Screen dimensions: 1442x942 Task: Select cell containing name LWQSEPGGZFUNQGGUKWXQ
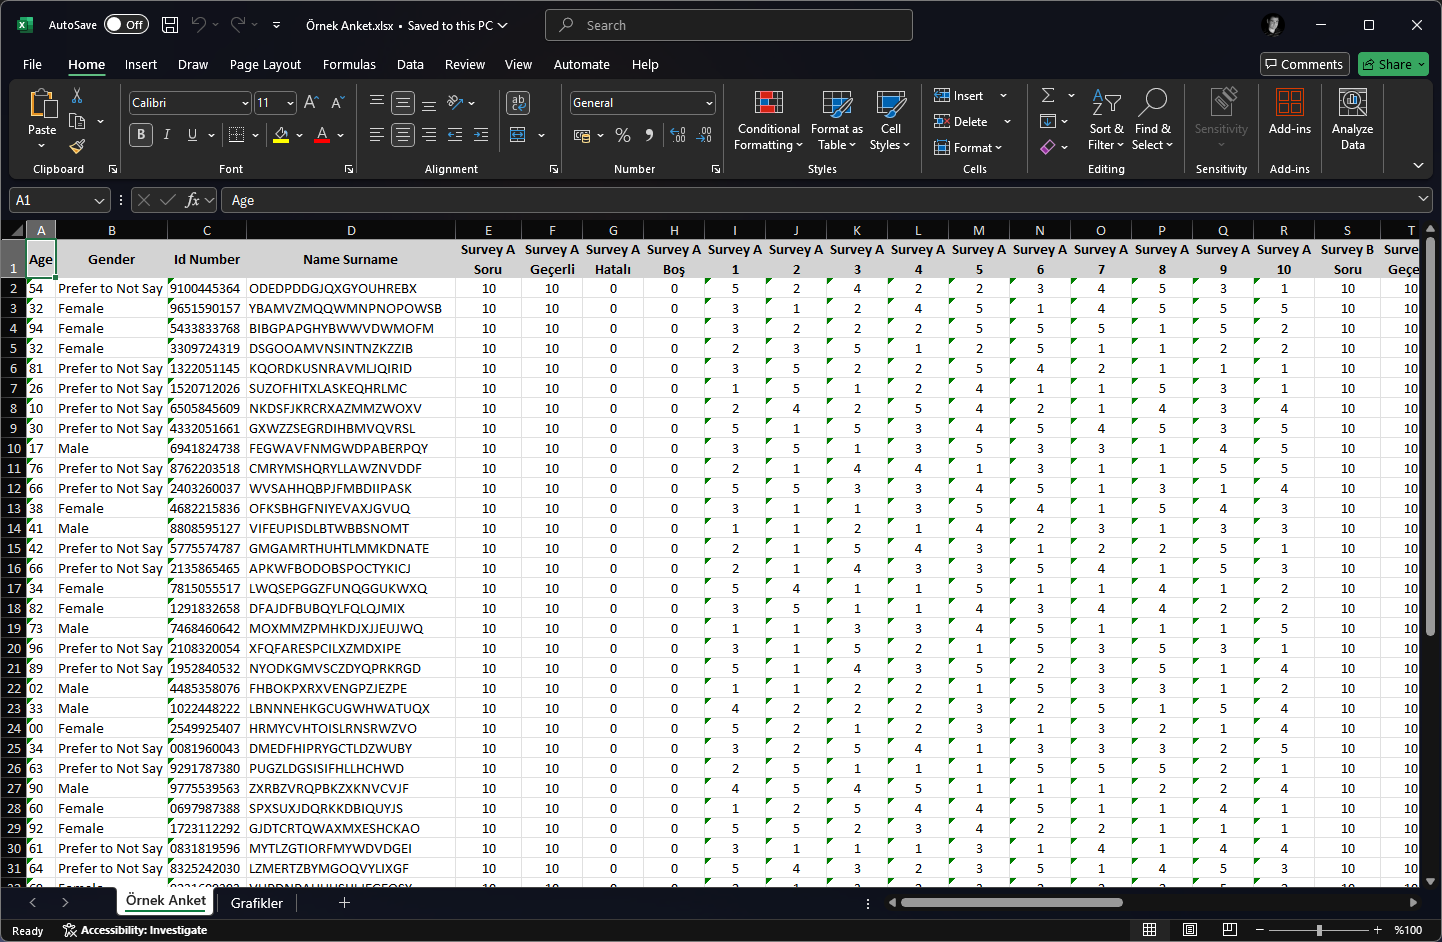351,588
